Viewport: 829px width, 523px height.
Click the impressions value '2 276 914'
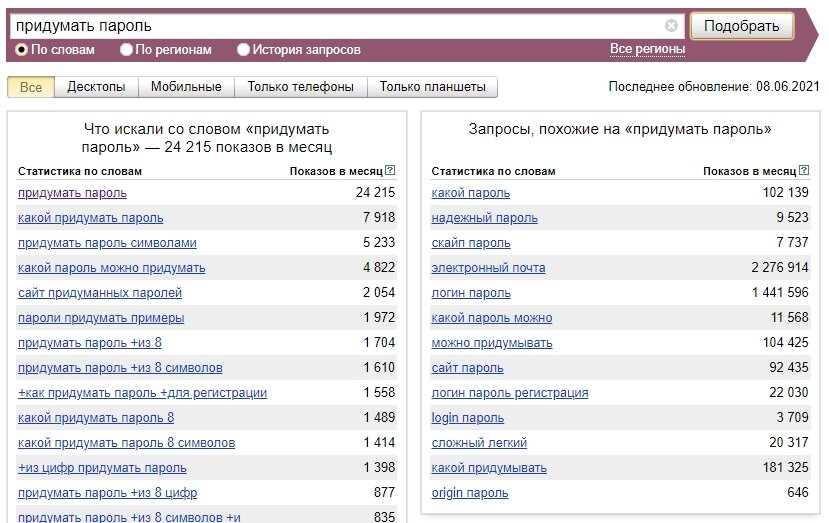tap(780, 268)
